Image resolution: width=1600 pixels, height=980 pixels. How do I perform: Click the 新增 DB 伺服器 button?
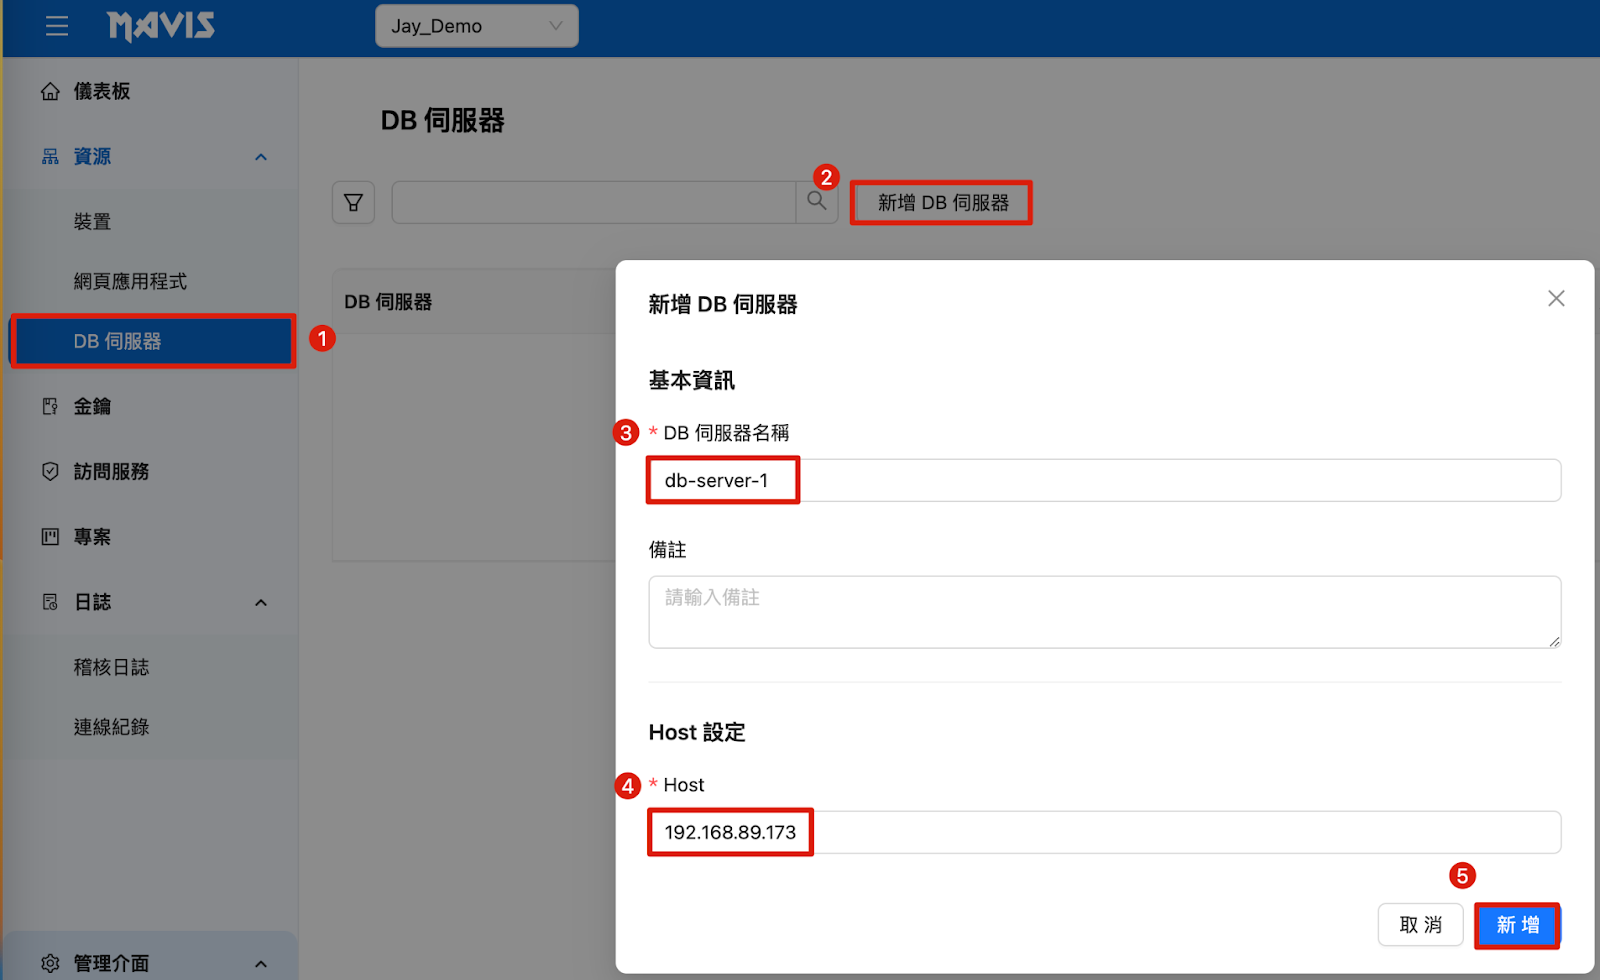(x=941, y=203)
